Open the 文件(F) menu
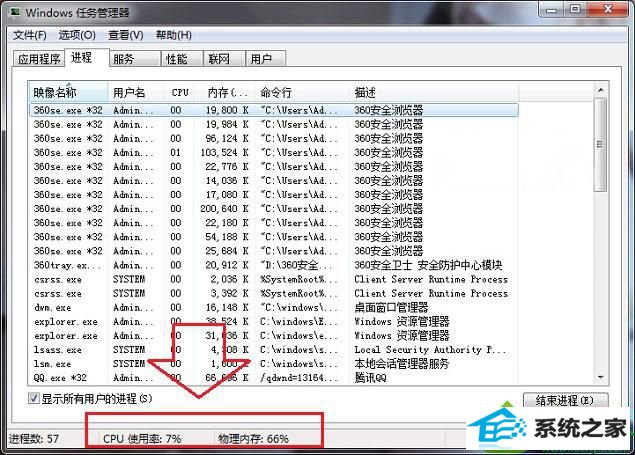The height and width of the screenshot is (455, 635). 30,35
